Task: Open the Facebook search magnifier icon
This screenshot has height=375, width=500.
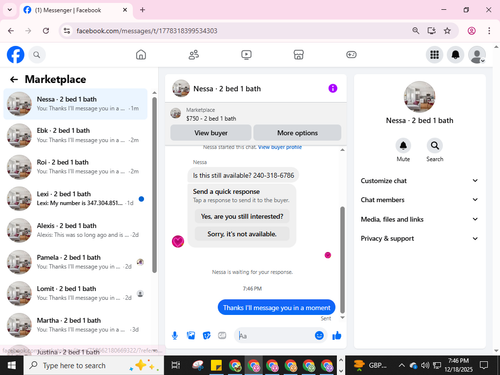Action: (37, 55)
